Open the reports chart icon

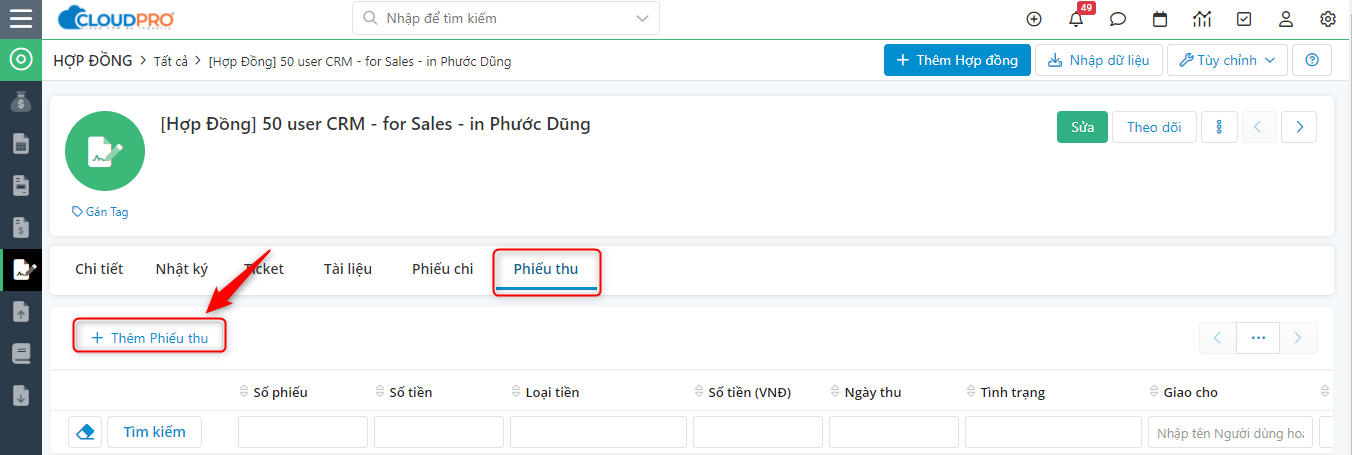tap(1202, 19)
